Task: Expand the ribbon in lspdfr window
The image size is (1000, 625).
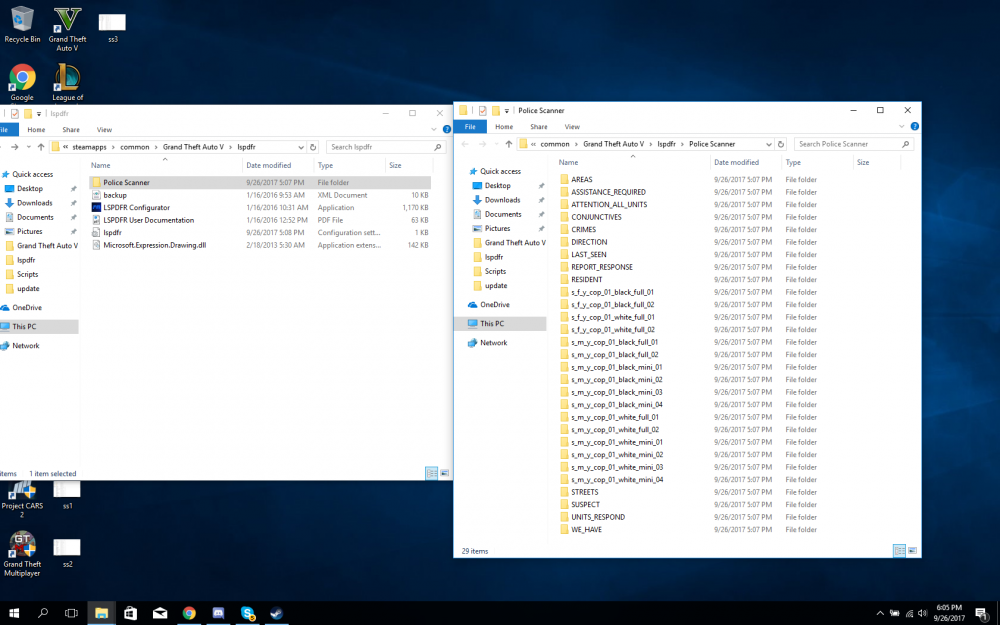Action: tap(434, 129)
